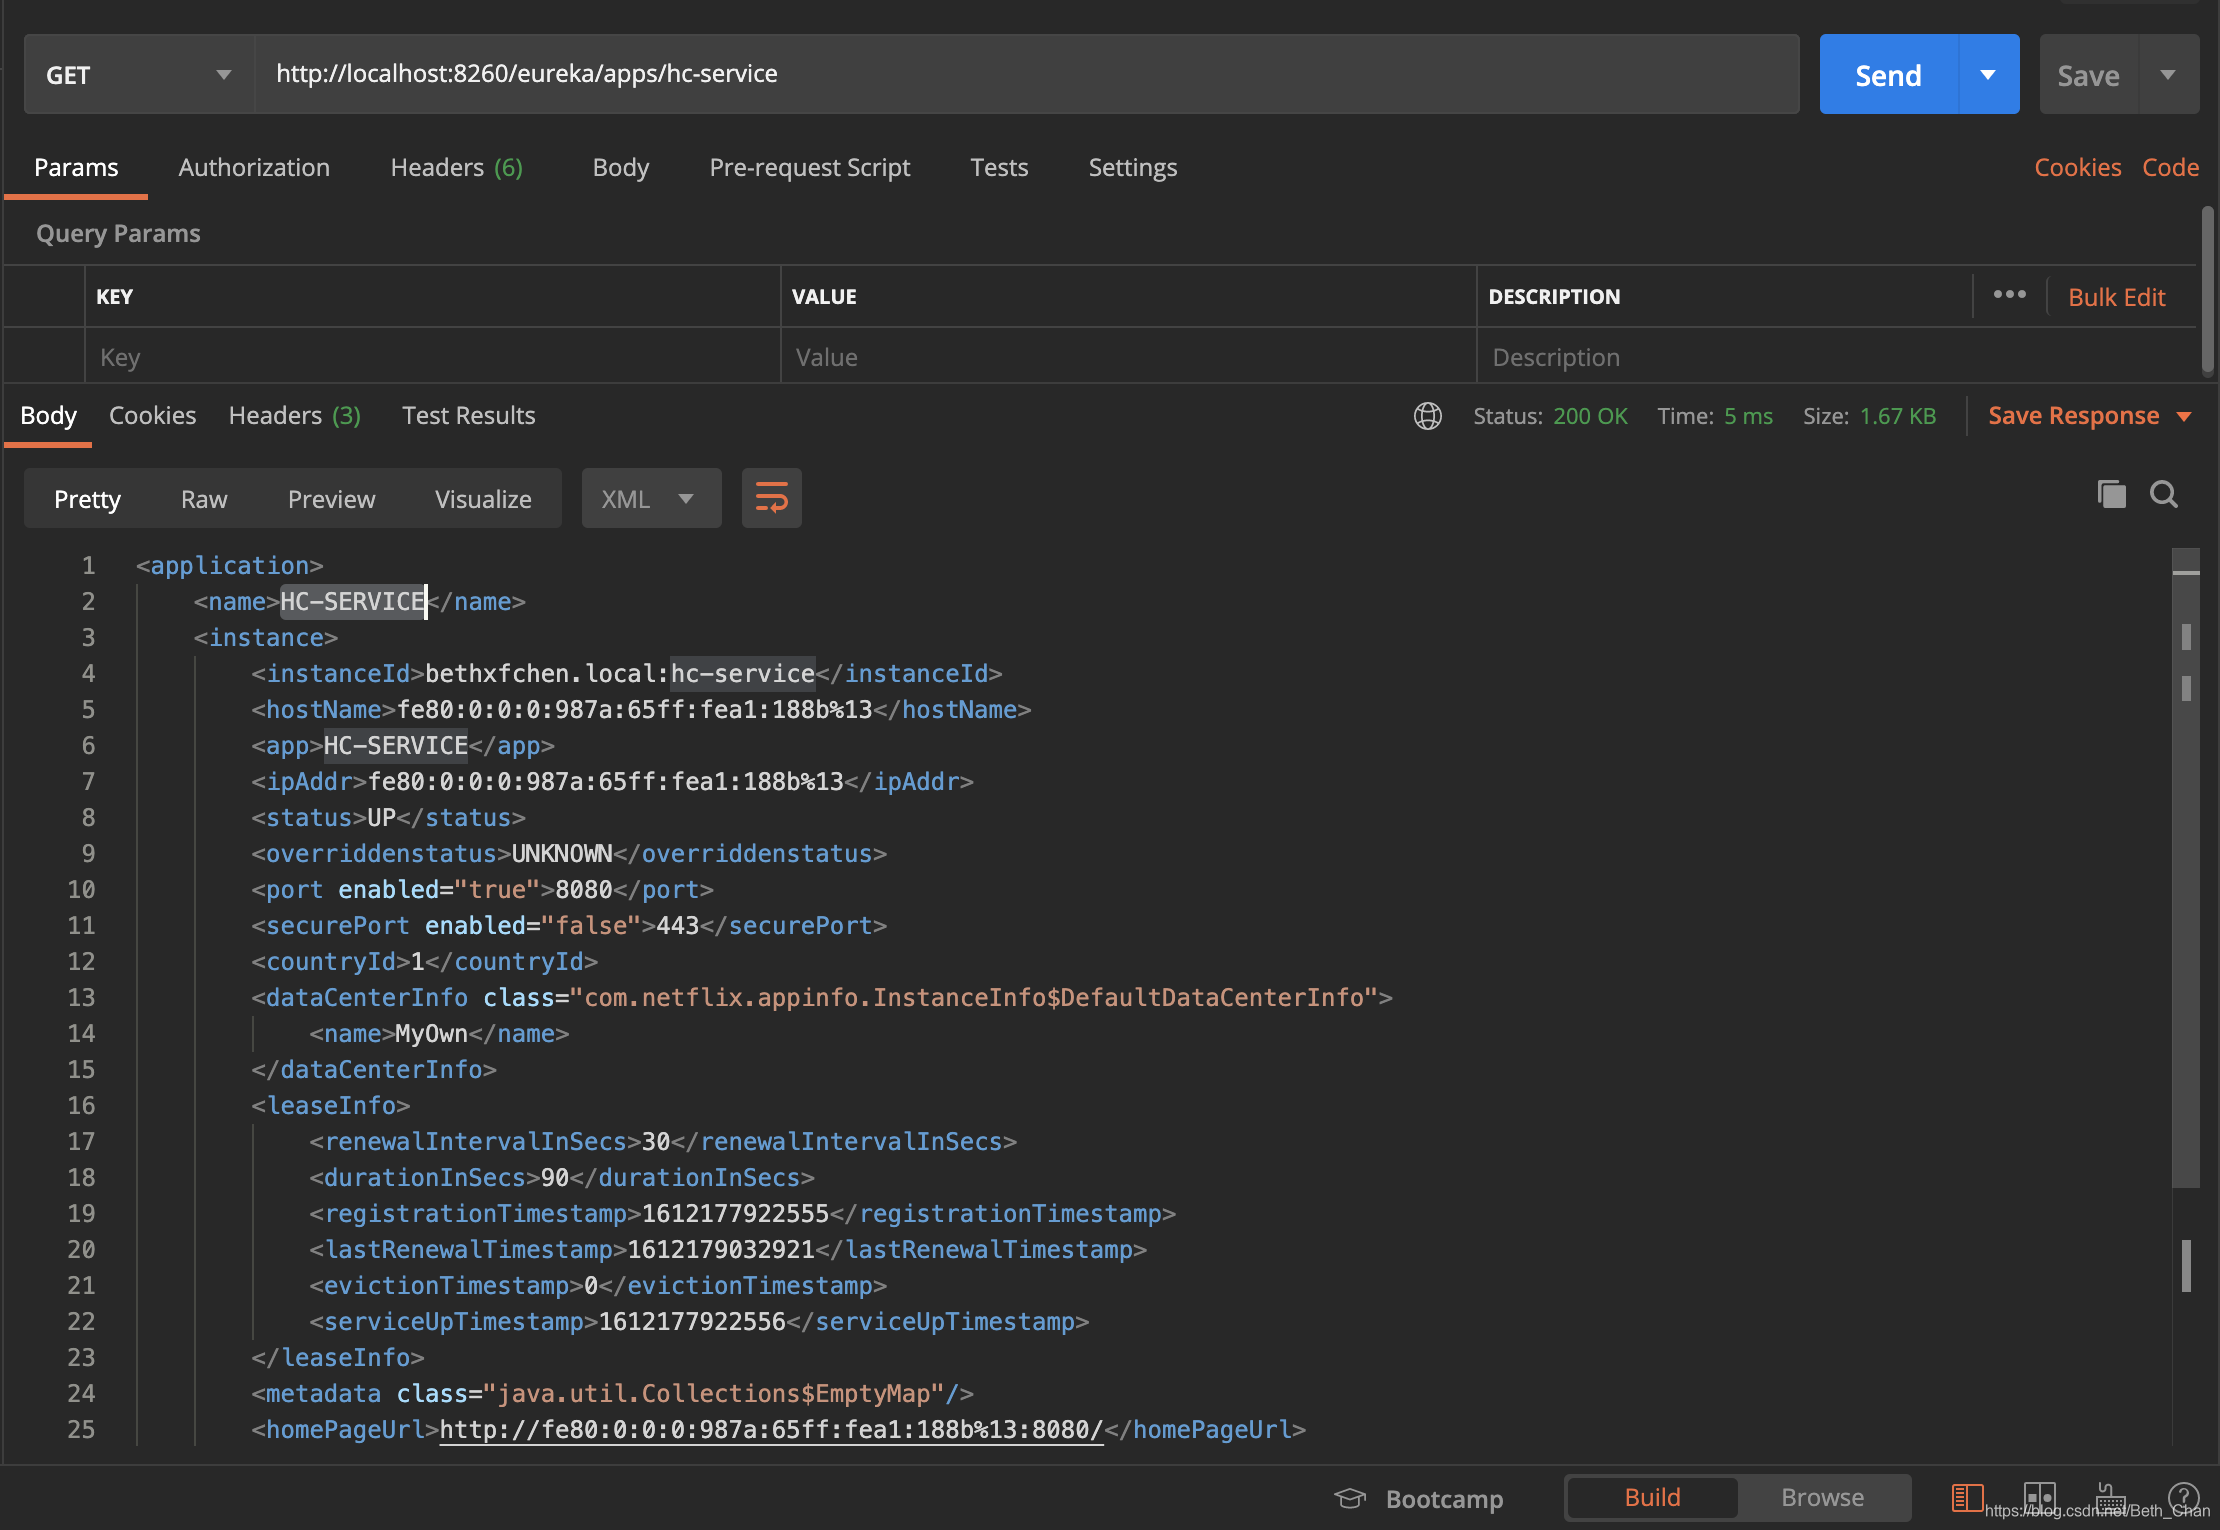Switch to Build mode
Image resolution: width=2220 pixels, height=1530 pixels.
pos(1652,1497)
